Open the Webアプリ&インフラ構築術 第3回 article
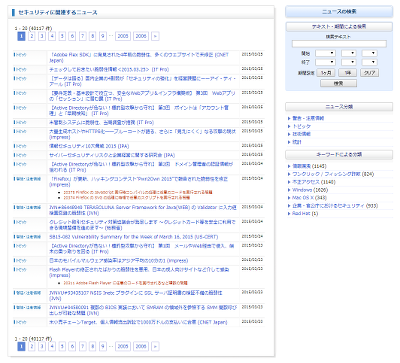The height and width of the screenshot is (363, 400). point(142,96)
